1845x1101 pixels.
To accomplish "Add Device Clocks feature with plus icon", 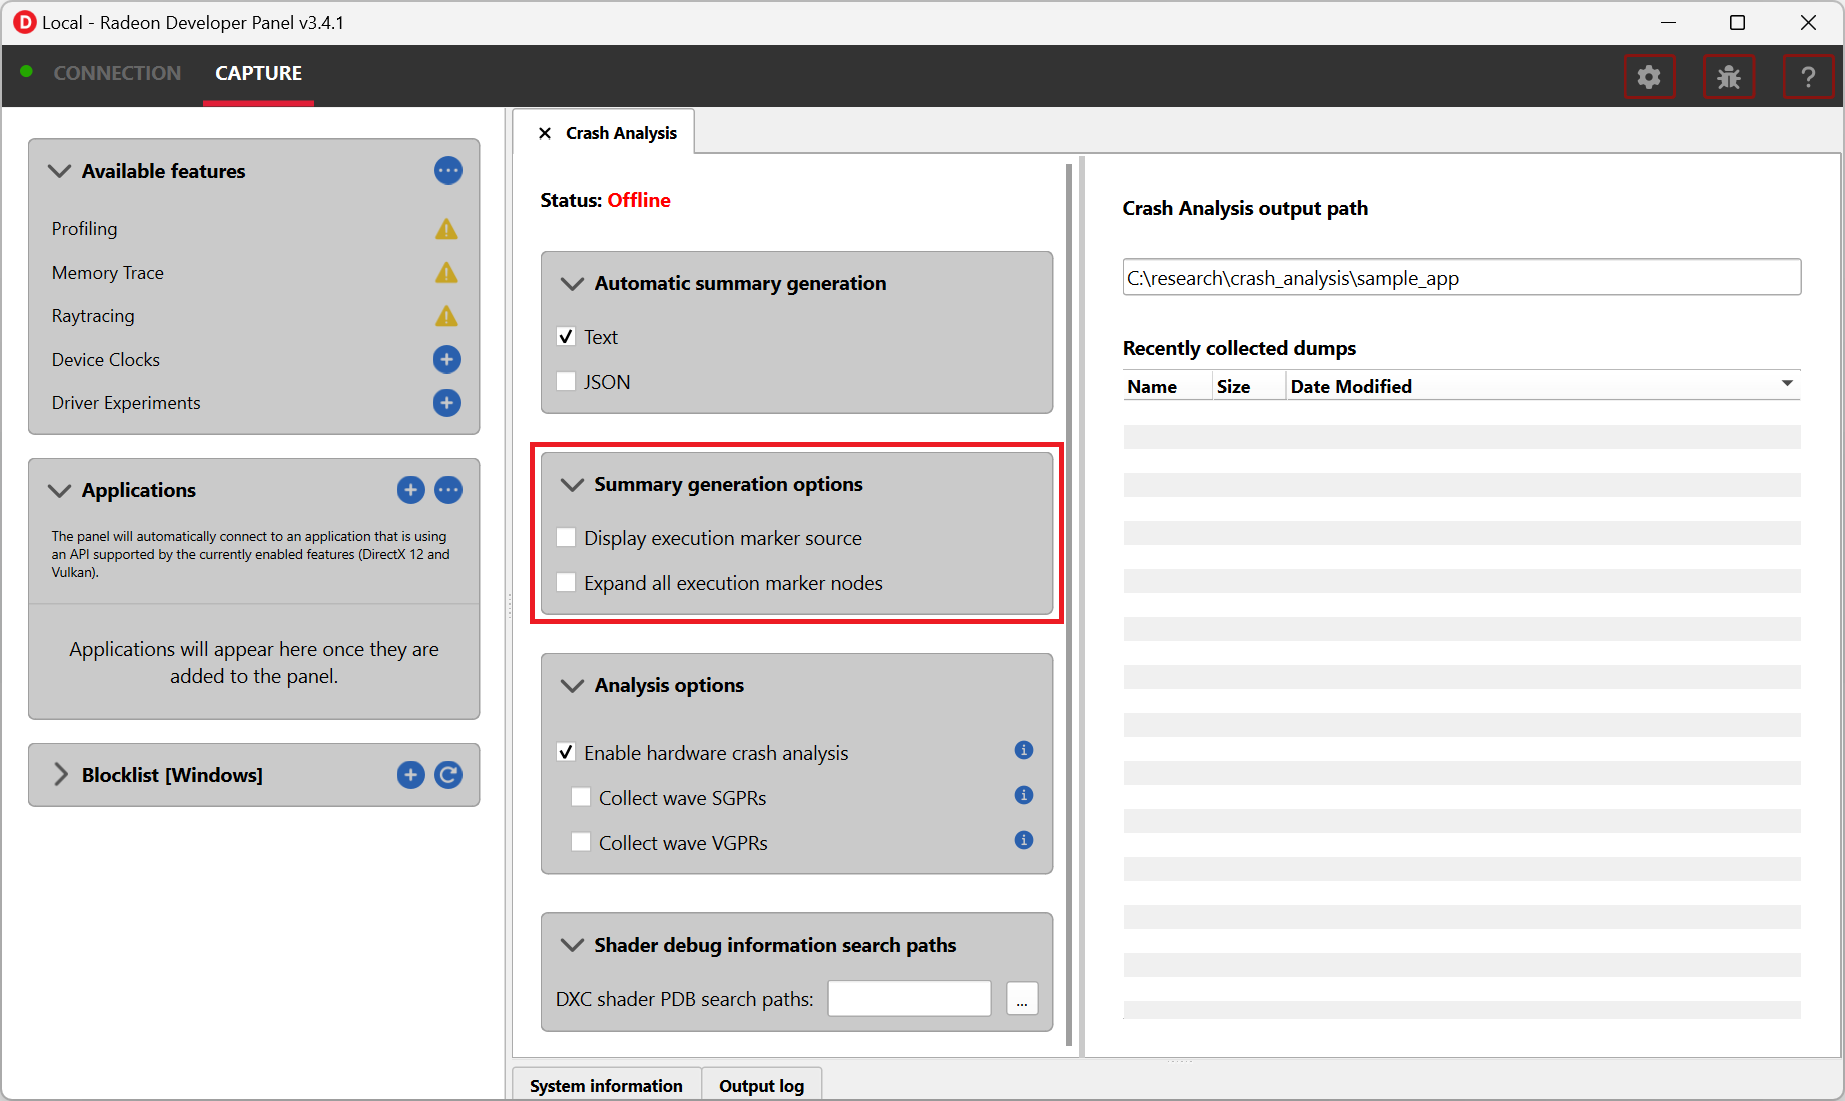I will [446, 359].
